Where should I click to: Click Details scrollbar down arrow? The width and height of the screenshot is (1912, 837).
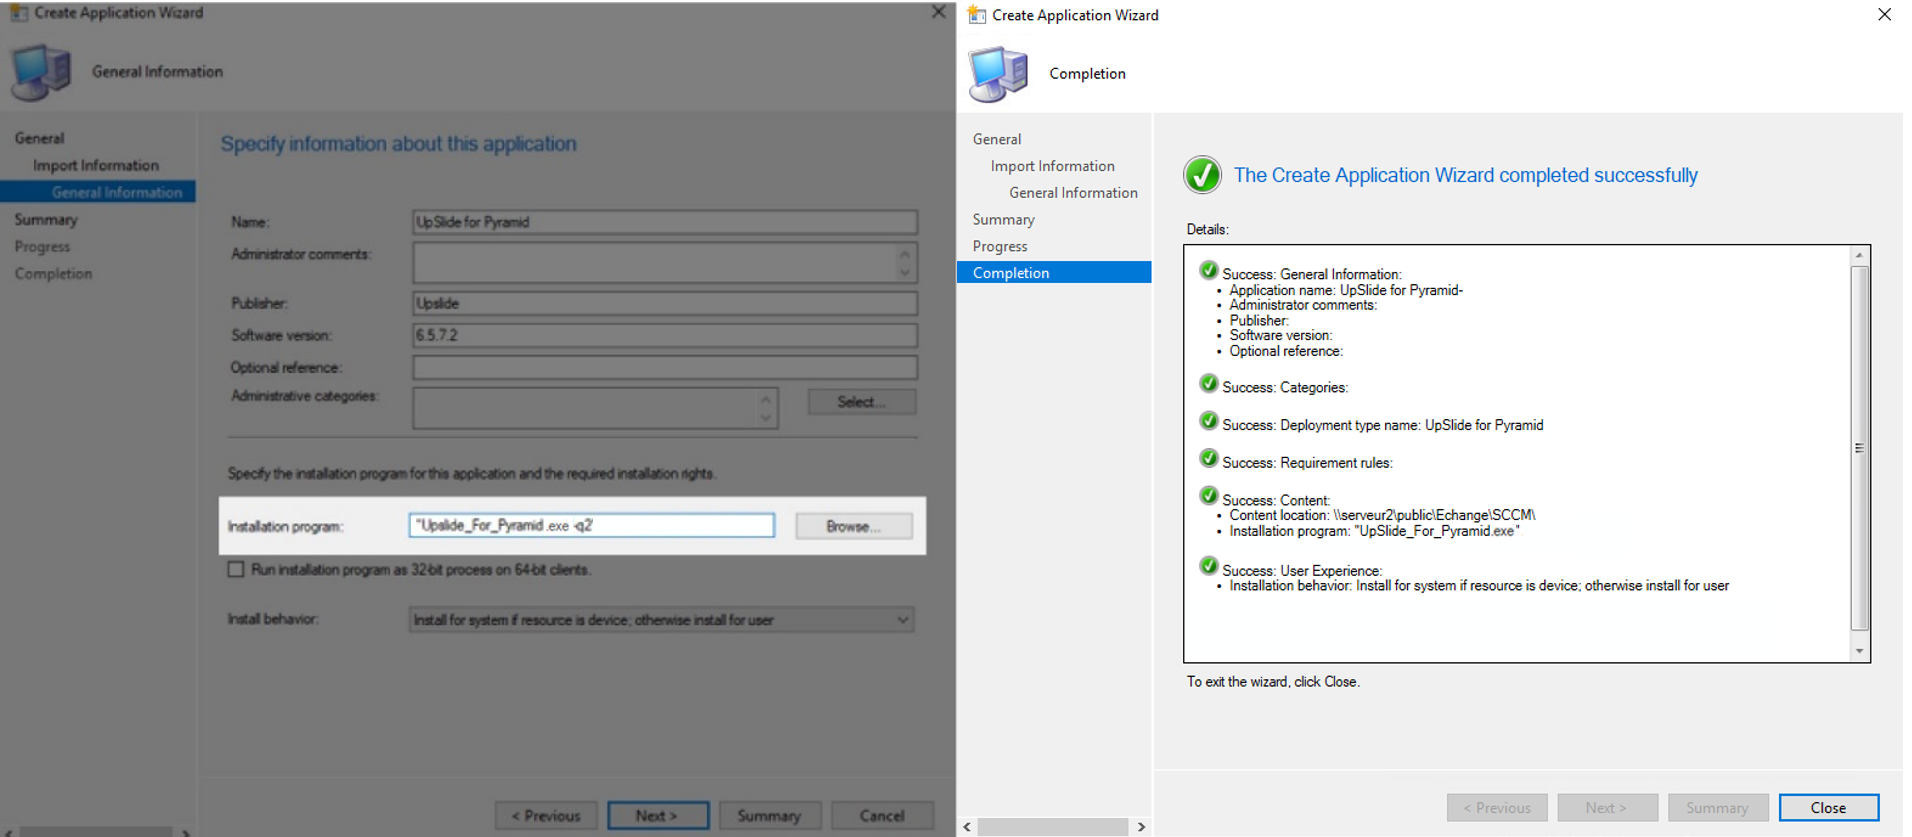[x=1859, y=651]
